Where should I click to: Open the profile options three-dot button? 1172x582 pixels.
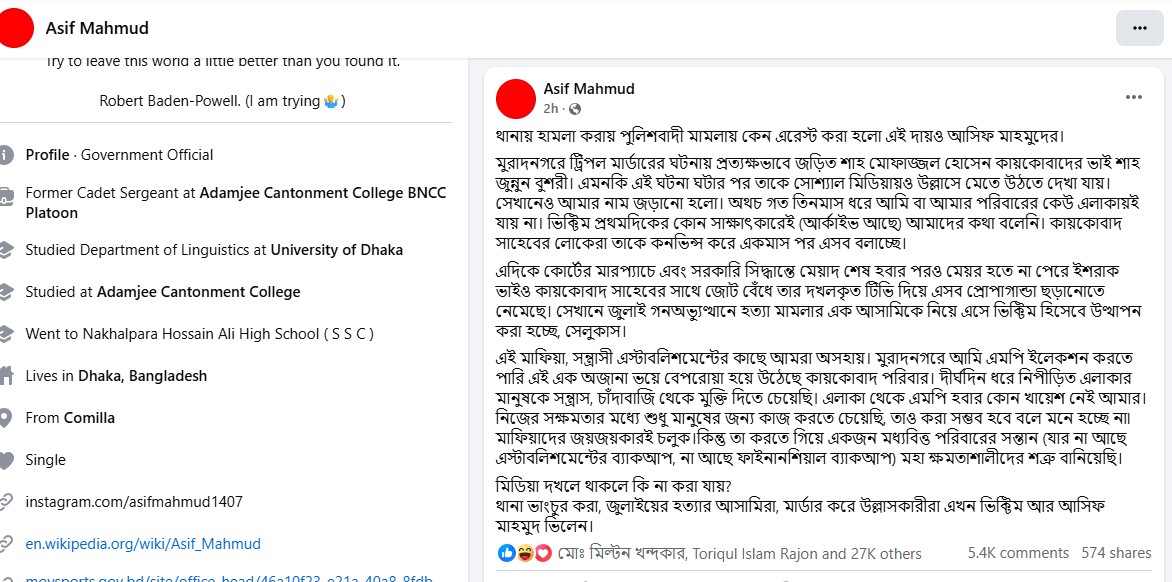point(1139,28)
